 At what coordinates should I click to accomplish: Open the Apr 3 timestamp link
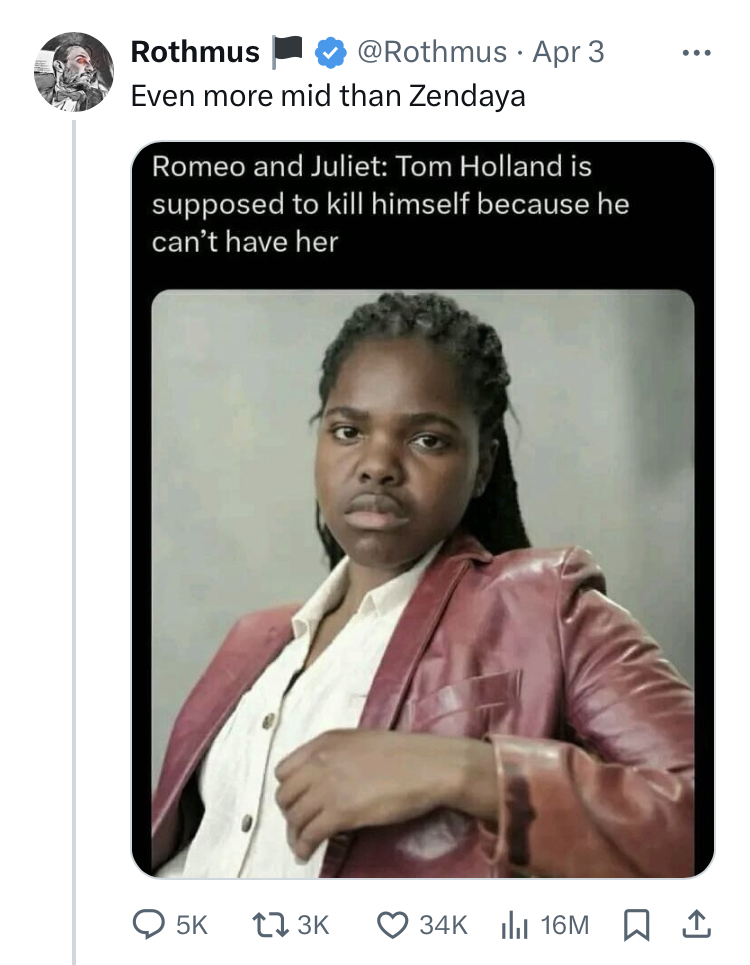(x=568, y=52)
